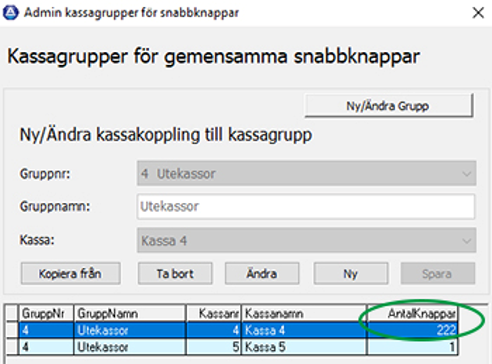Screen dimensions: 492x364
Task: Click the Ta bort button
Action: [x=175, y=273]
